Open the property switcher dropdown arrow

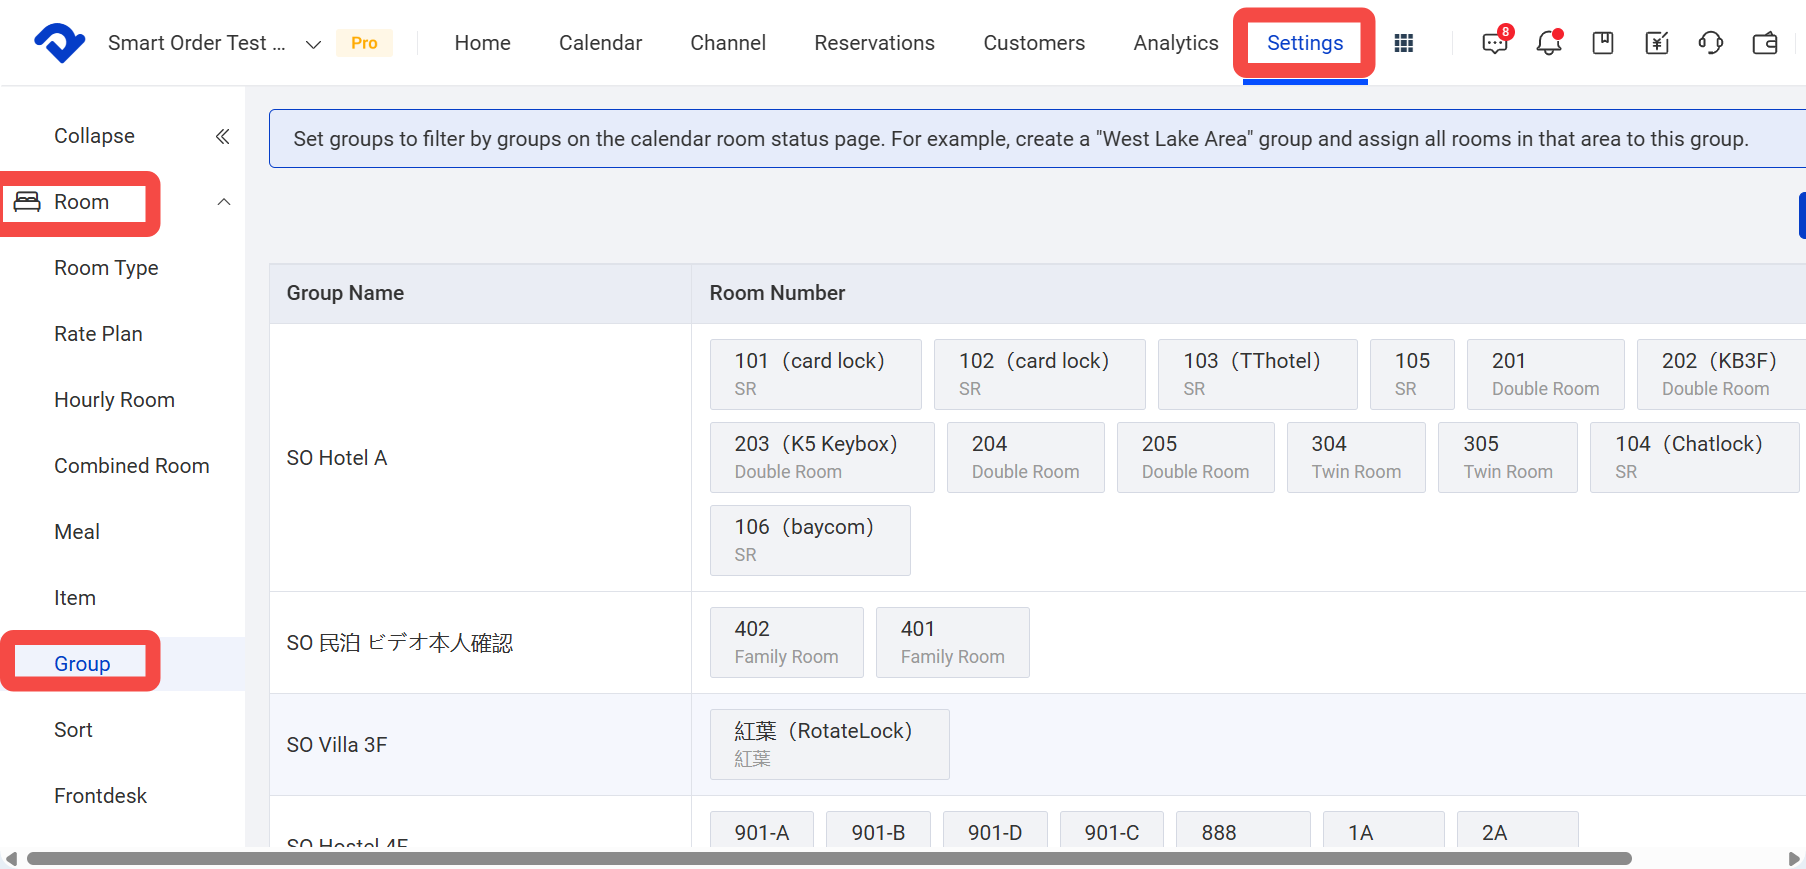(x=313, y=44)
